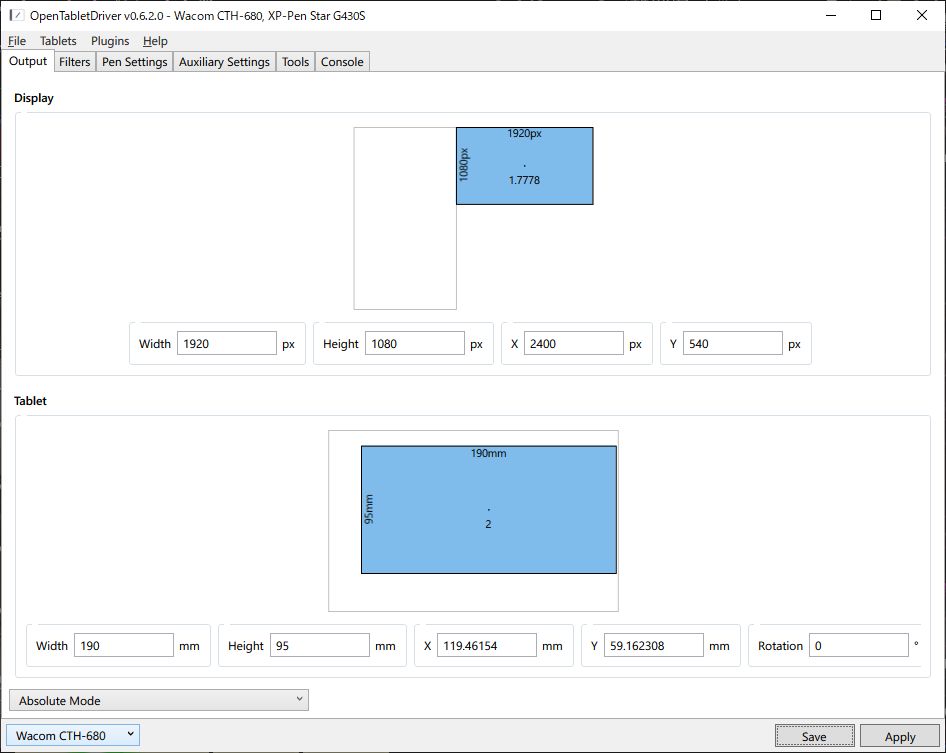
Task: Open the Plugins menu
Action: click(110, 41)
